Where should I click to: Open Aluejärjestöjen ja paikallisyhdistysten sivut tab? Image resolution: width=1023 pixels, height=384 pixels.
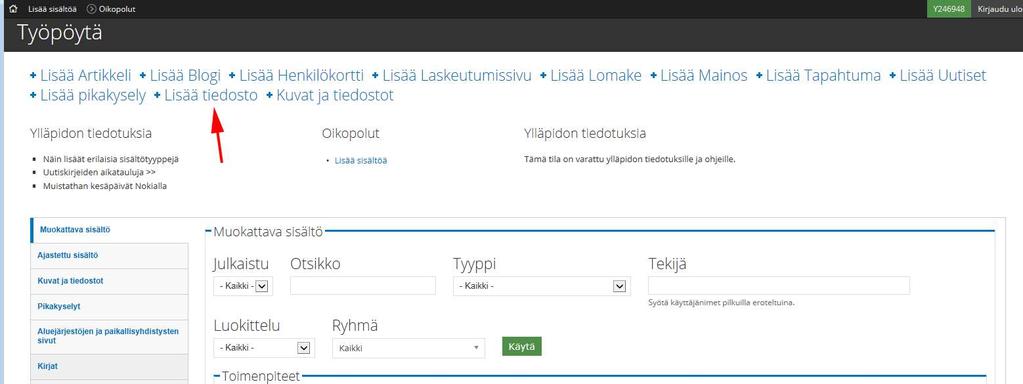click(110, 336)
